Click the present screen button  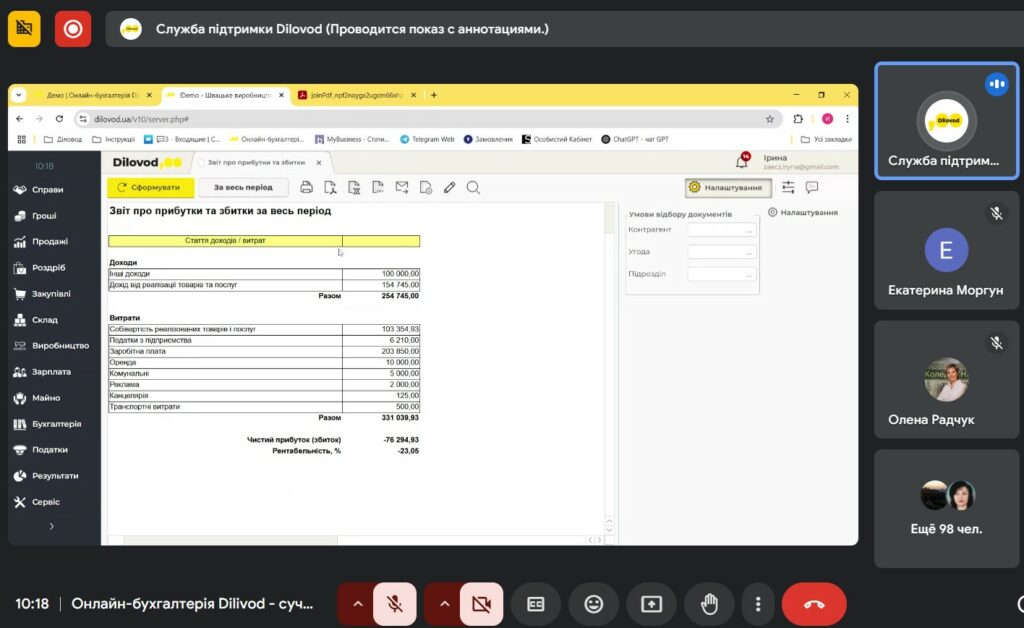click(x=651, y=604)
